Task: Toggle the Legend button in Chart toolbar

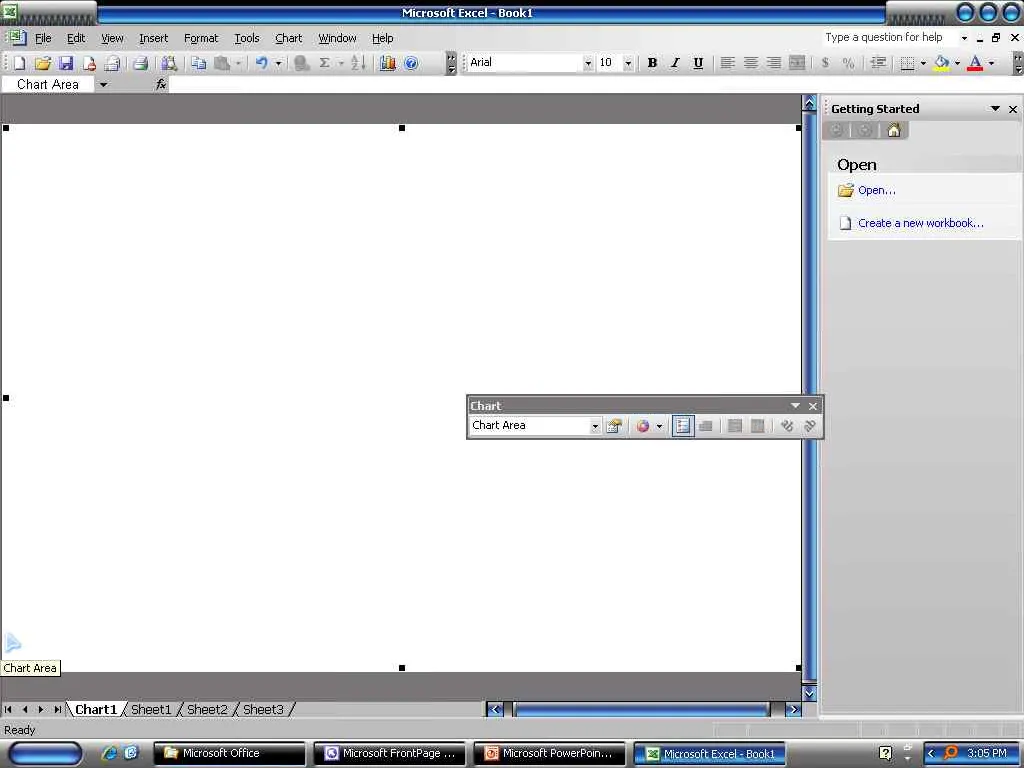Action: 682,426
